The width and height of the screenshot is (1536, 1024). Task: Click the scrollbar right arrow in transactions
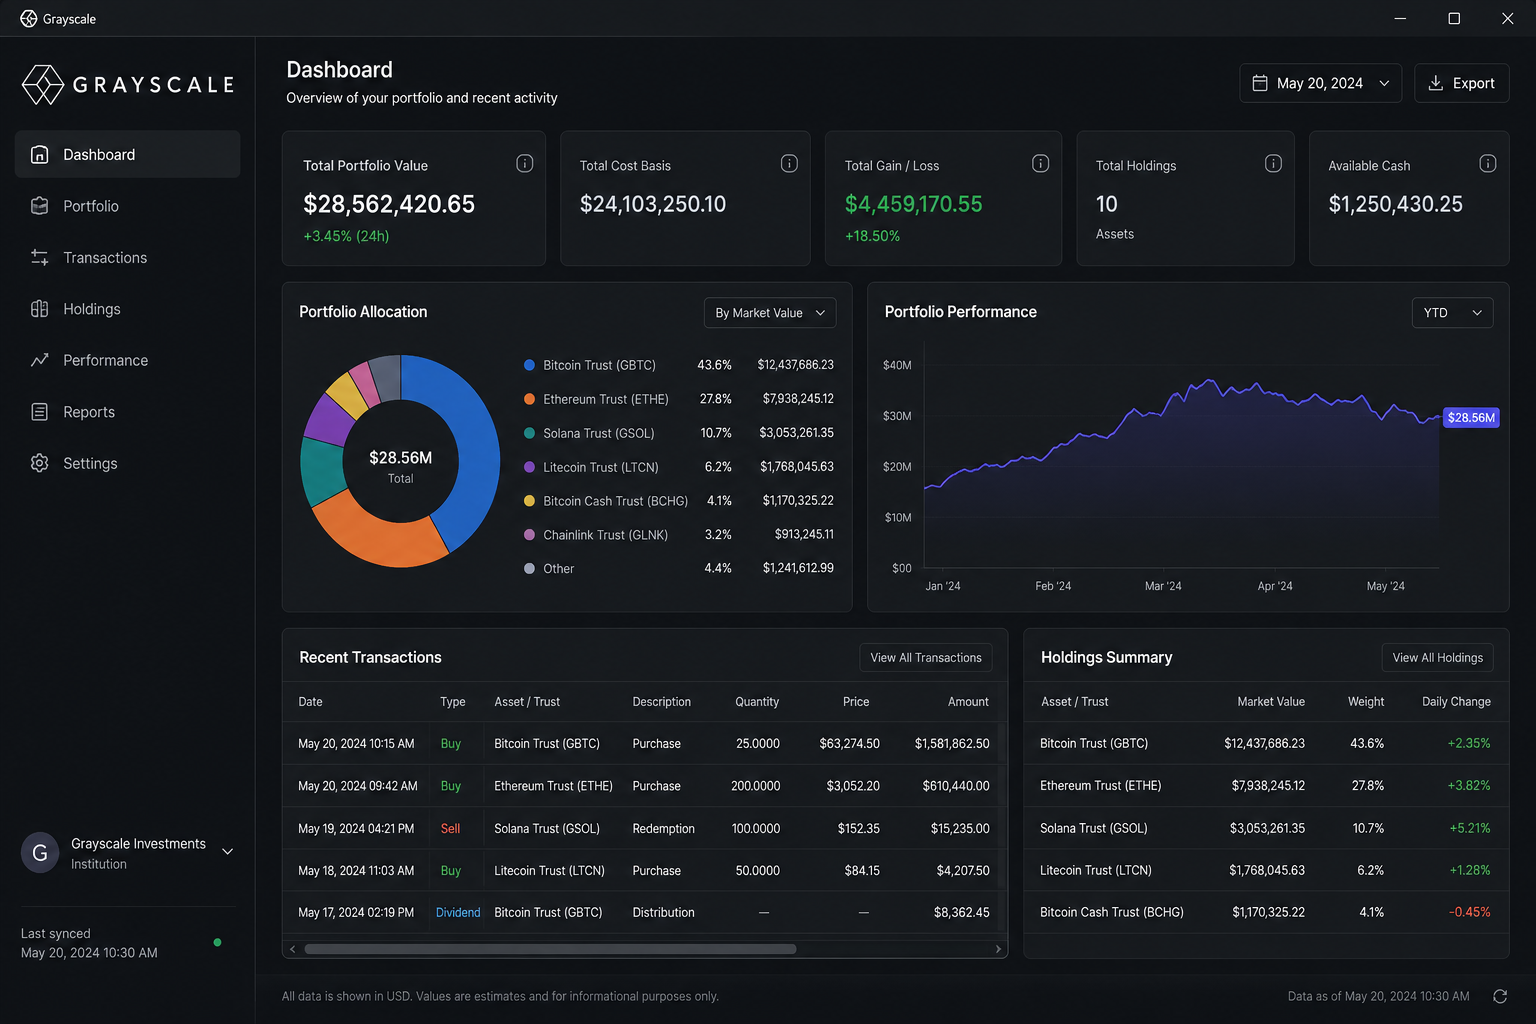[998, 949]
